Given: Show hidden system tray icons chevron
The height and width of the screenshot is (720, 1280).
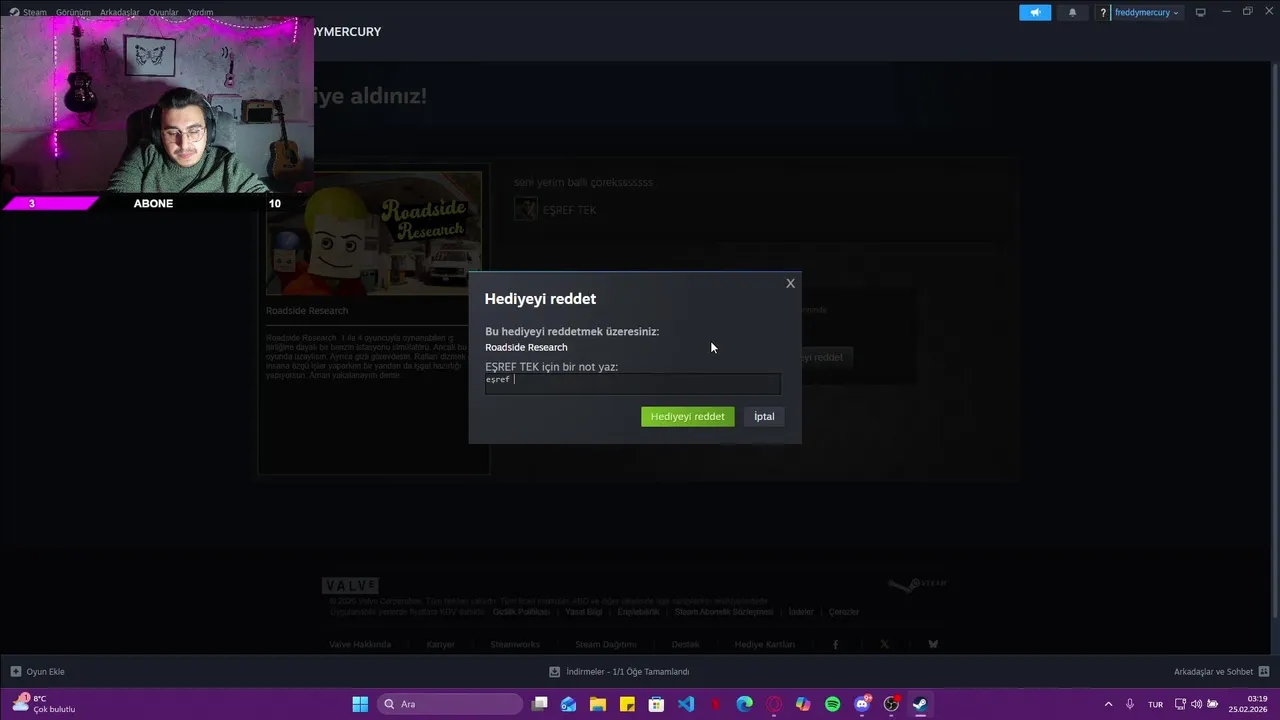Looking at the screenshot, I should point(1108,704).
